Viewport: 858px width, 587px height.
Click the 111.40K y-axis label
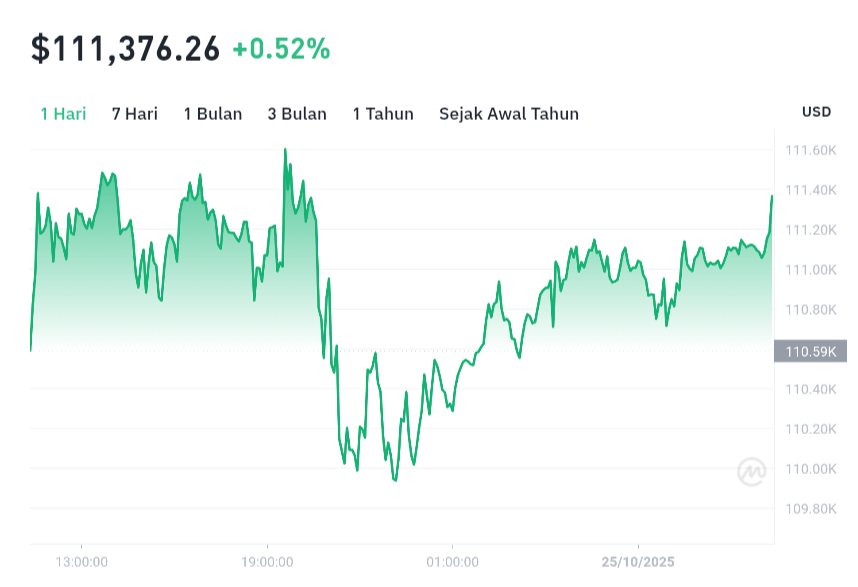(x=810, y=191)
